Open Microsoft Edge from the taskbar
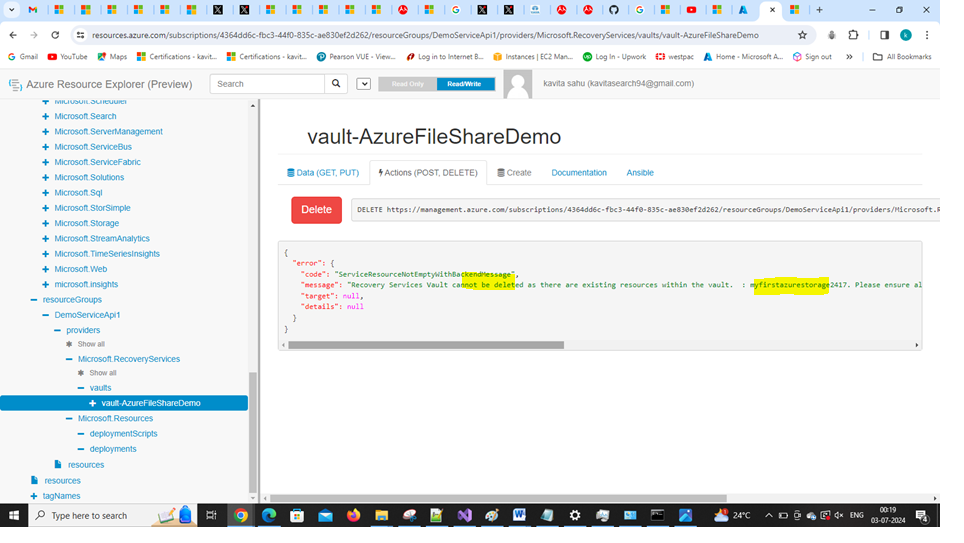 tap(269, 515)
